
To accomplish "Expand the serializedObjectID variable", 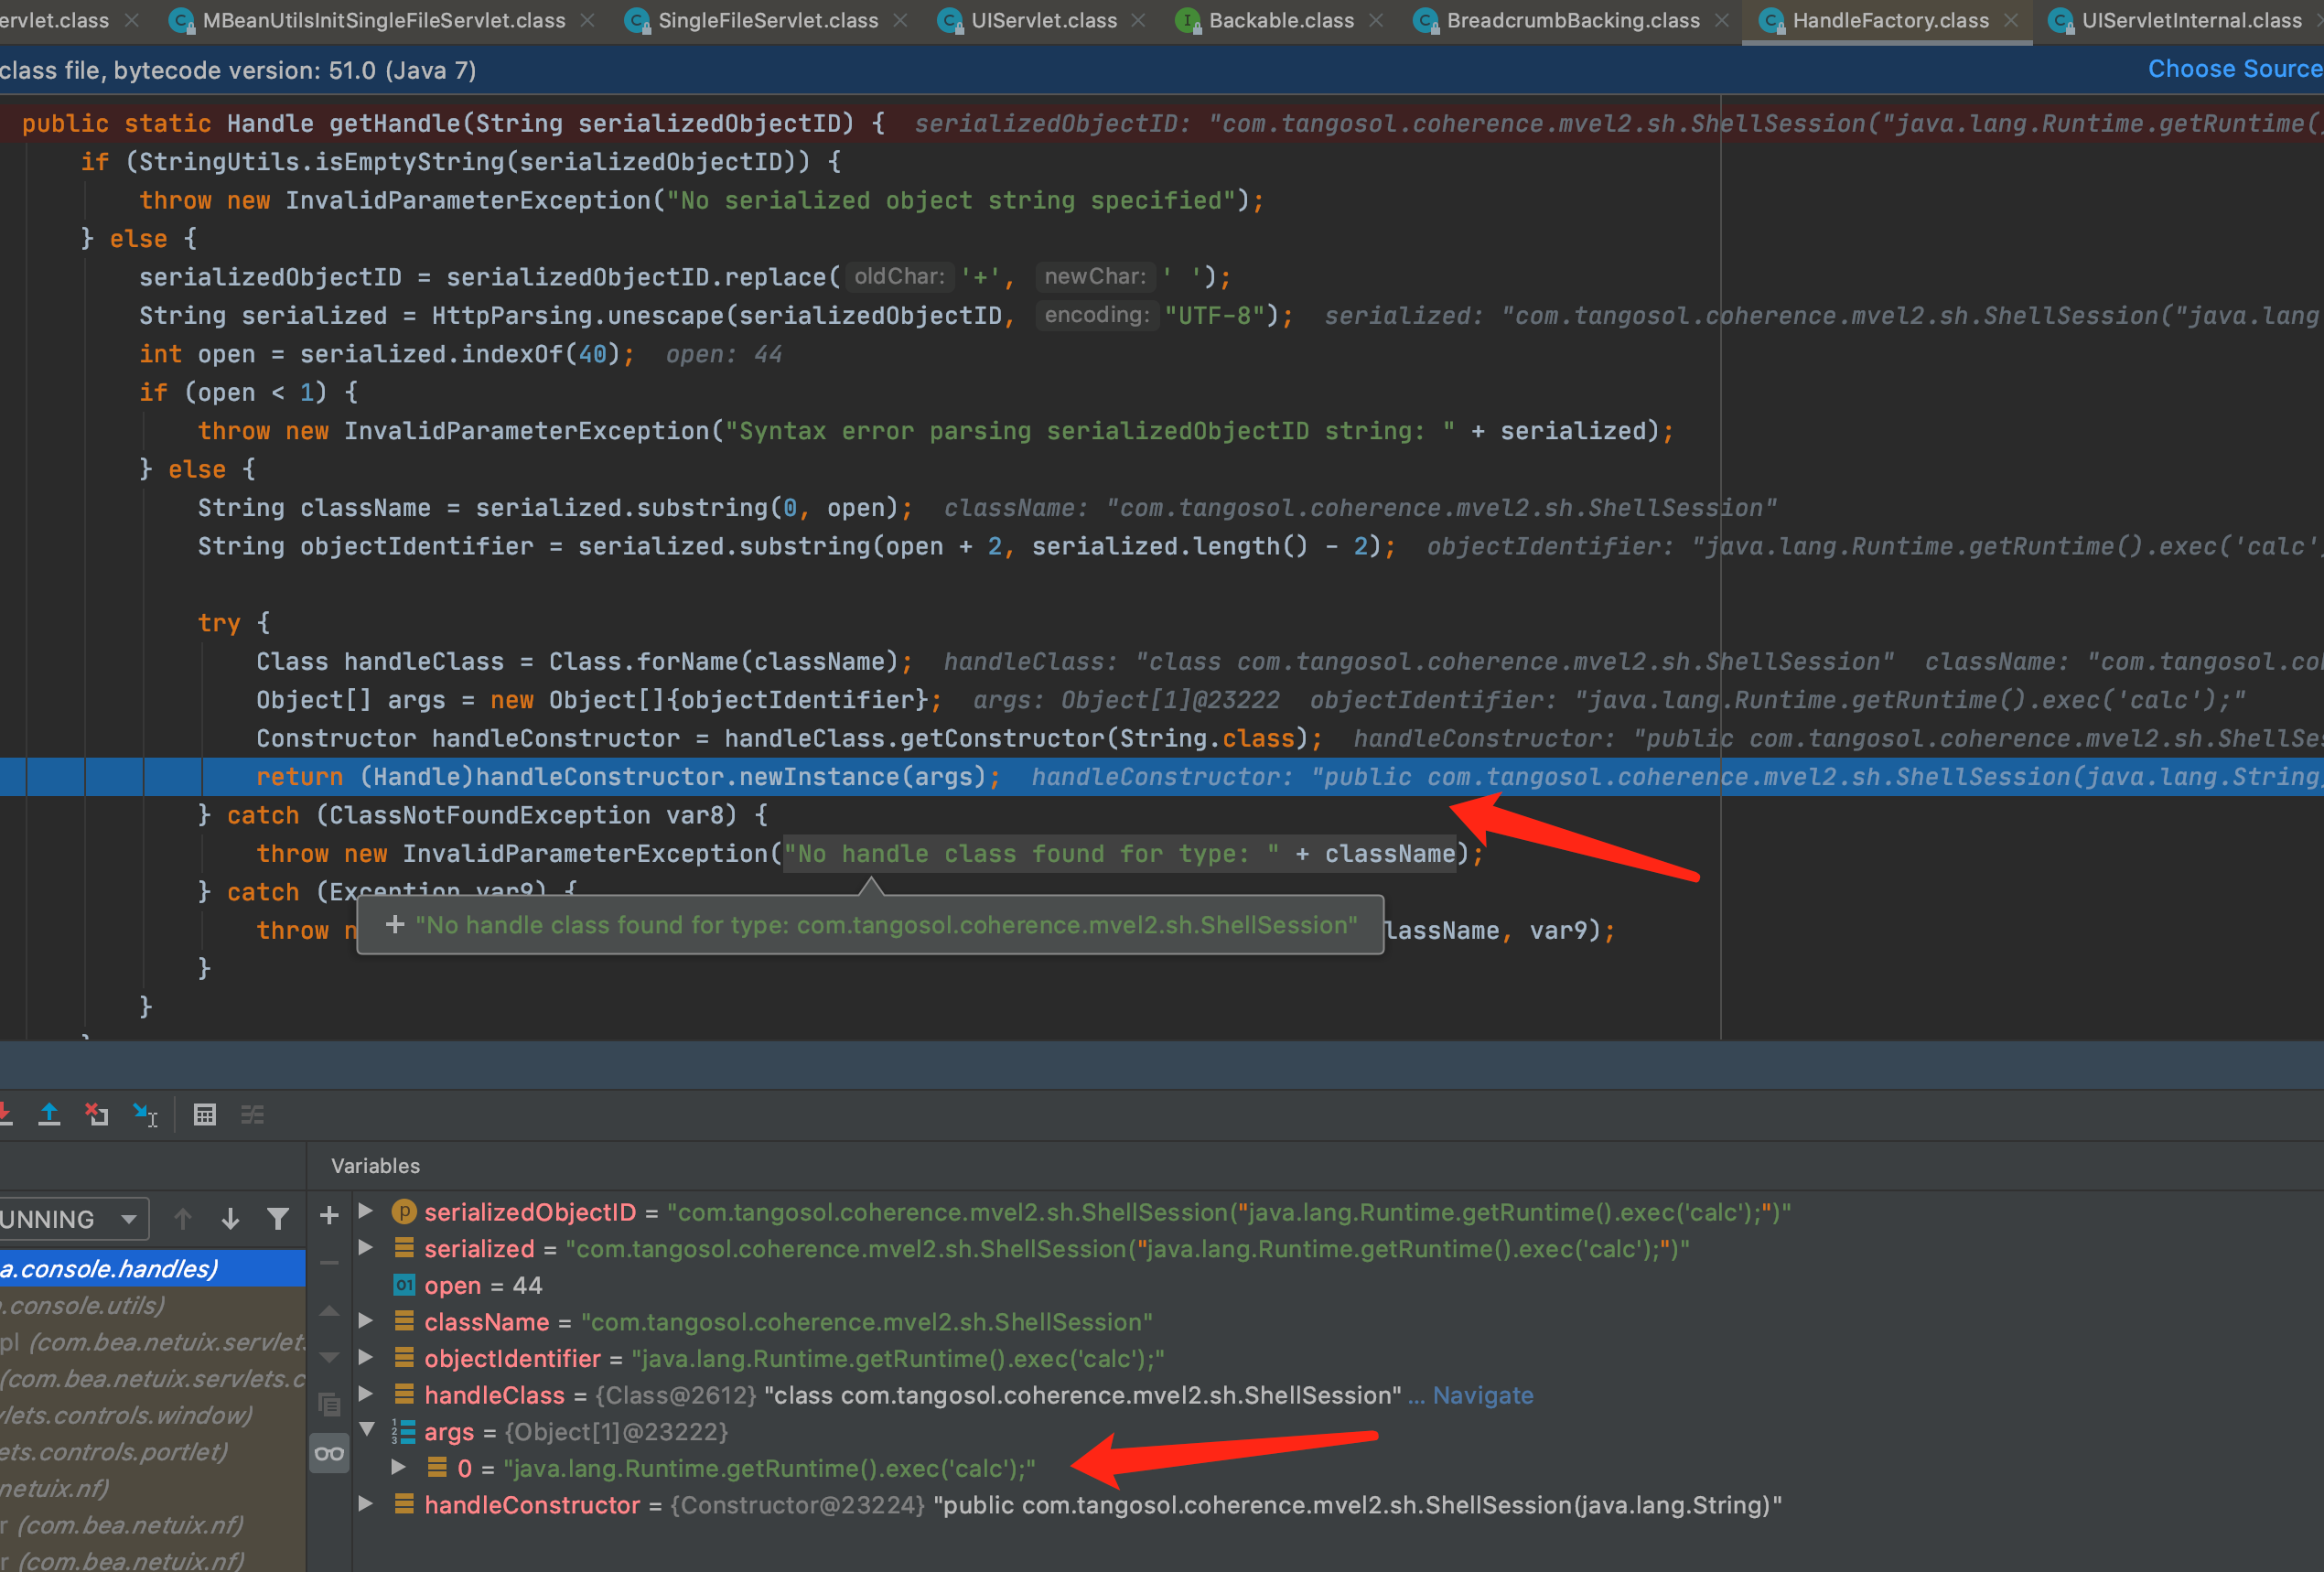I will [x=366, y=1211].
